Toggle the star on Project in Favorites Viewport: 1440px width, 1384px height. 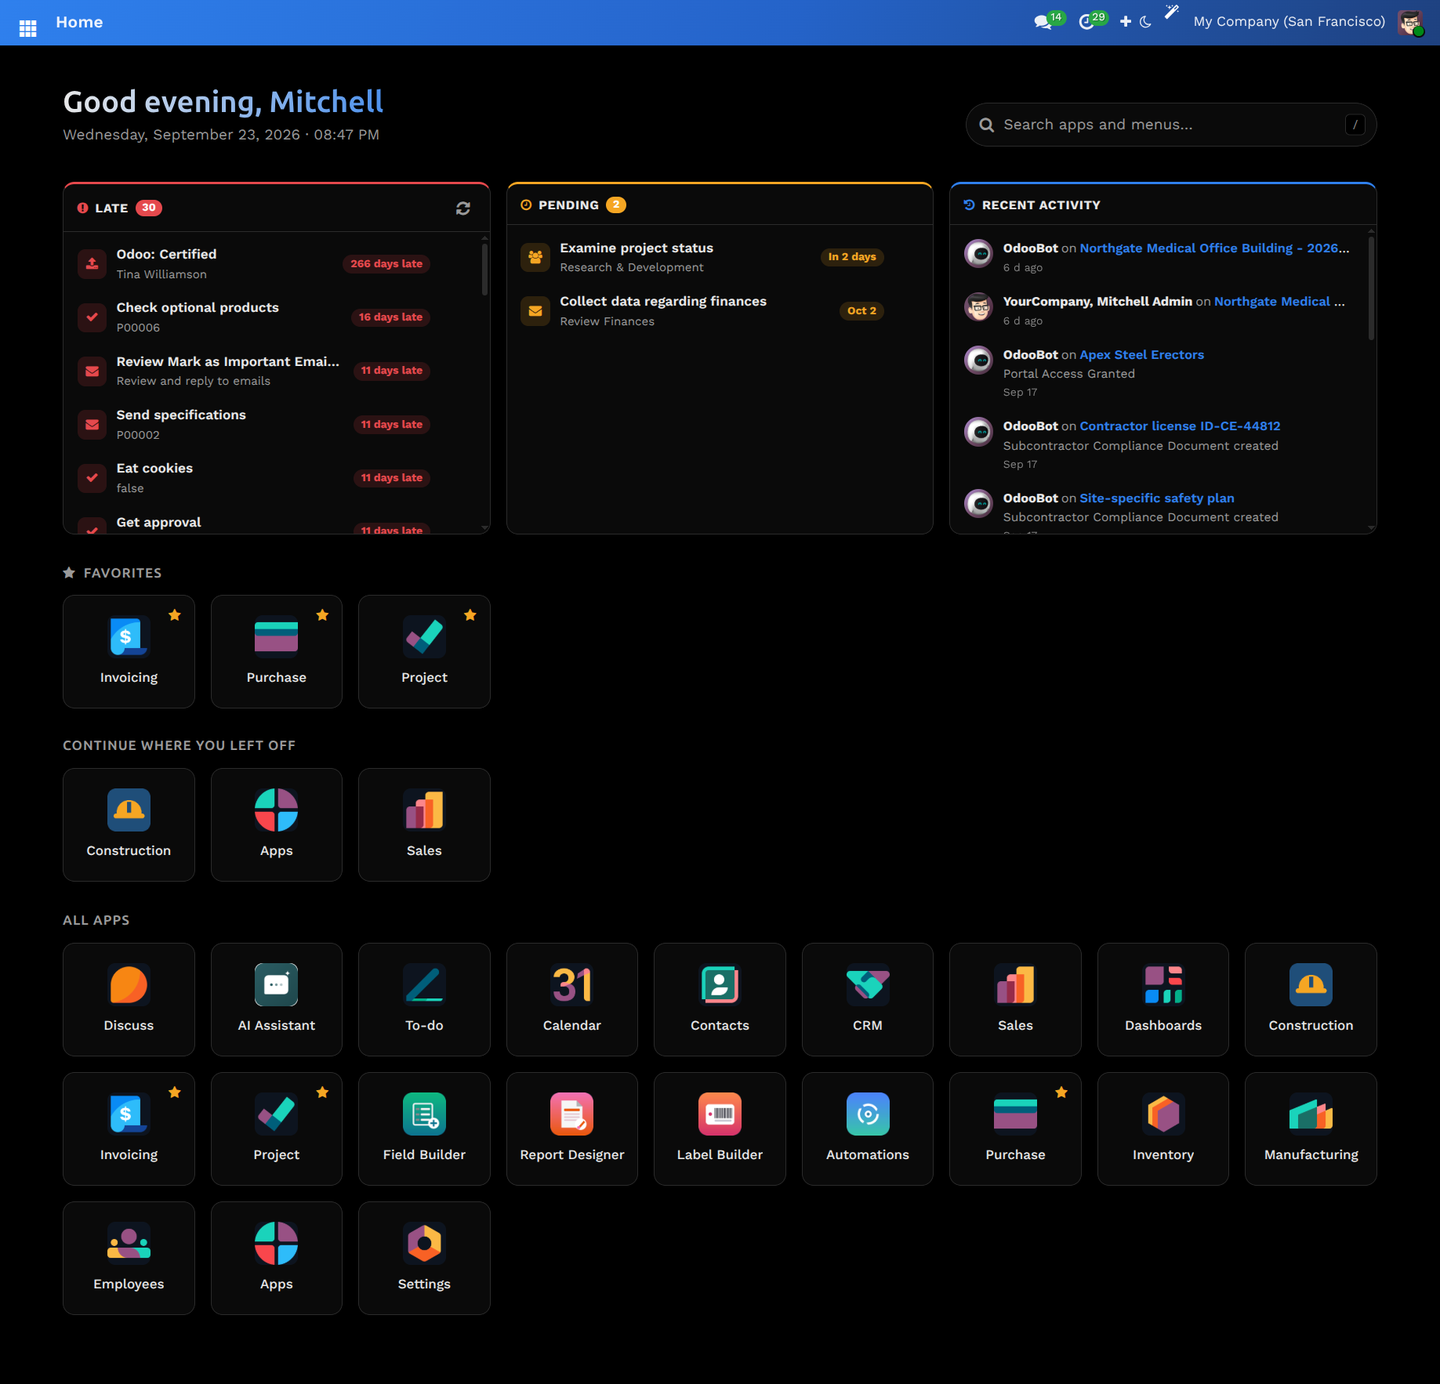(x=470, y=615)
